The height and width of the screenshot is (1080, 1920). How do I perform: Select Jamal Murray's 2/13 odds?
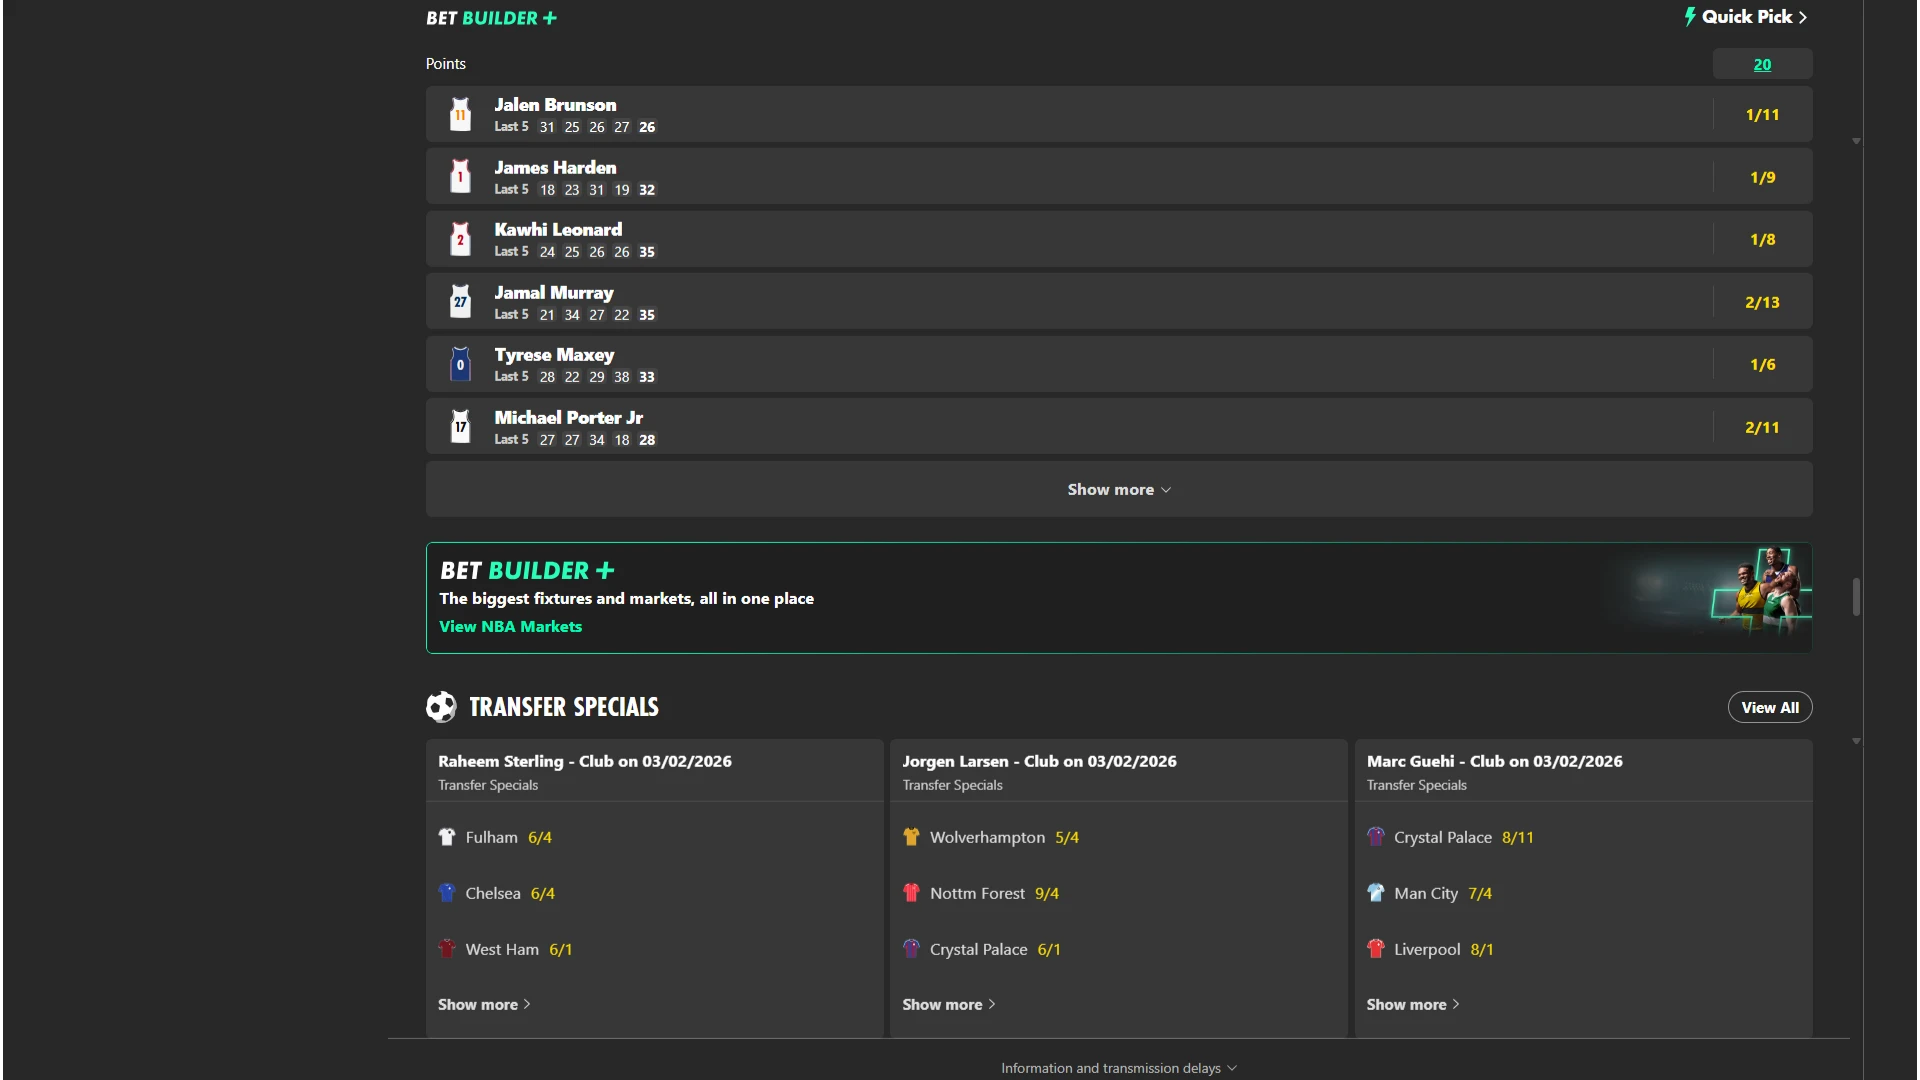click(1762, 301)
